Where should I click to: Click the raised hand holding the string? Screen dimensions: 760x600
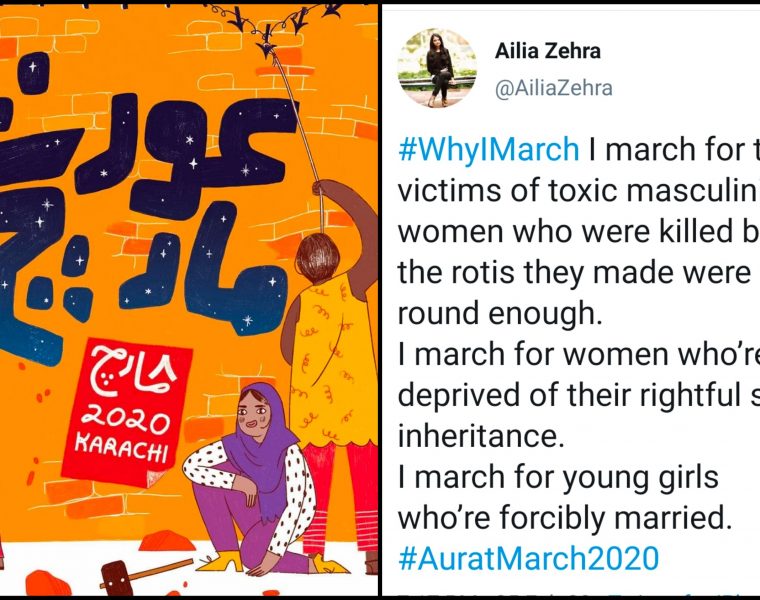pyautogui.click(x=322, y=190)
